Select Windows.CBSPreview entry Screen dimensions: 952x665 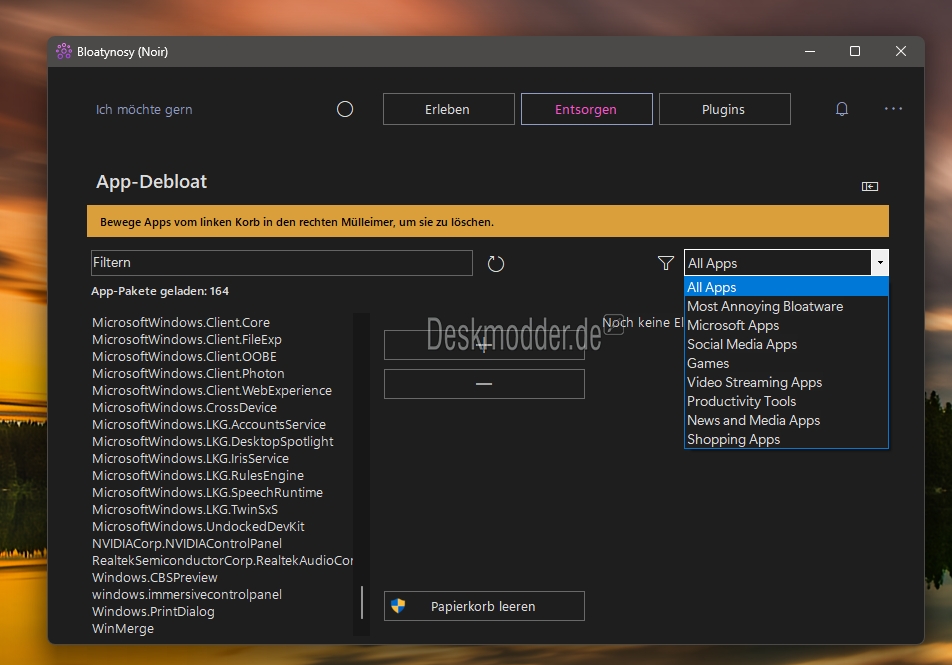155,578
